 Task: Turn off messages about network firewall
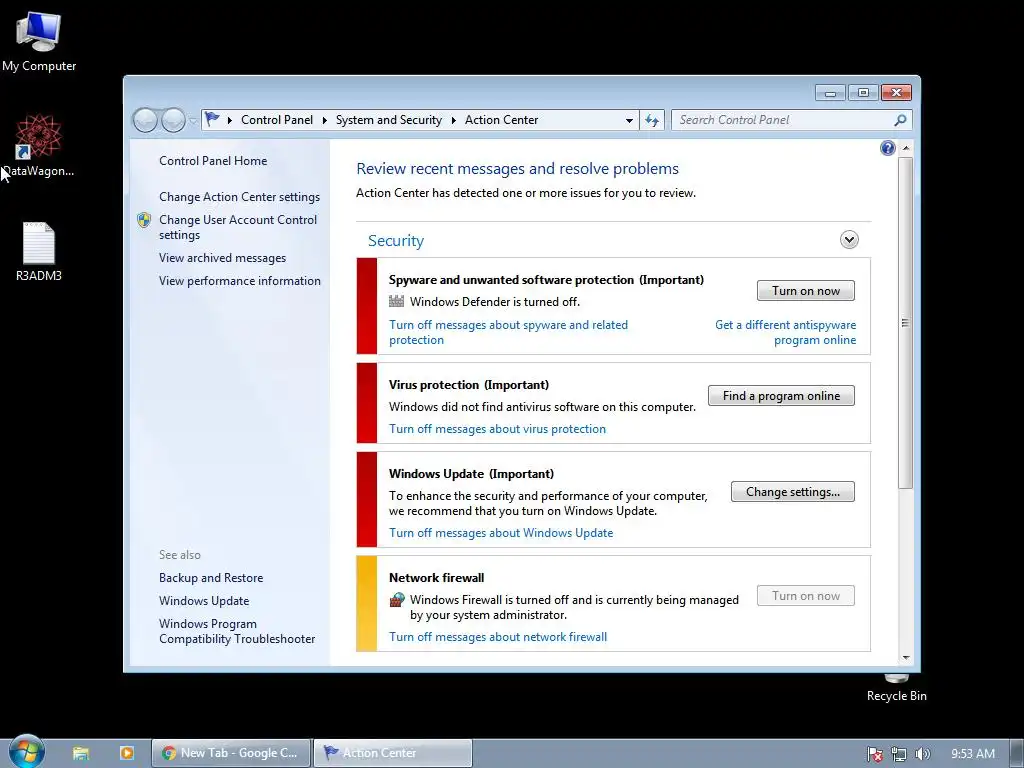(498, 637)
